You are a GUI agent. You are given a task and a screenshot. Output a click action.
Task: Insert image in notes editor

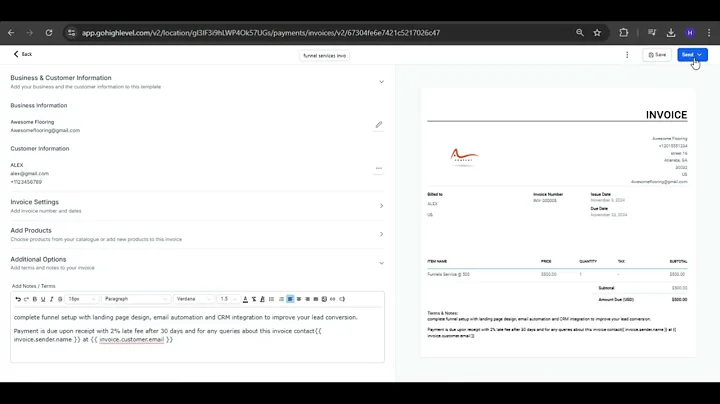click(x=324, y=299)
